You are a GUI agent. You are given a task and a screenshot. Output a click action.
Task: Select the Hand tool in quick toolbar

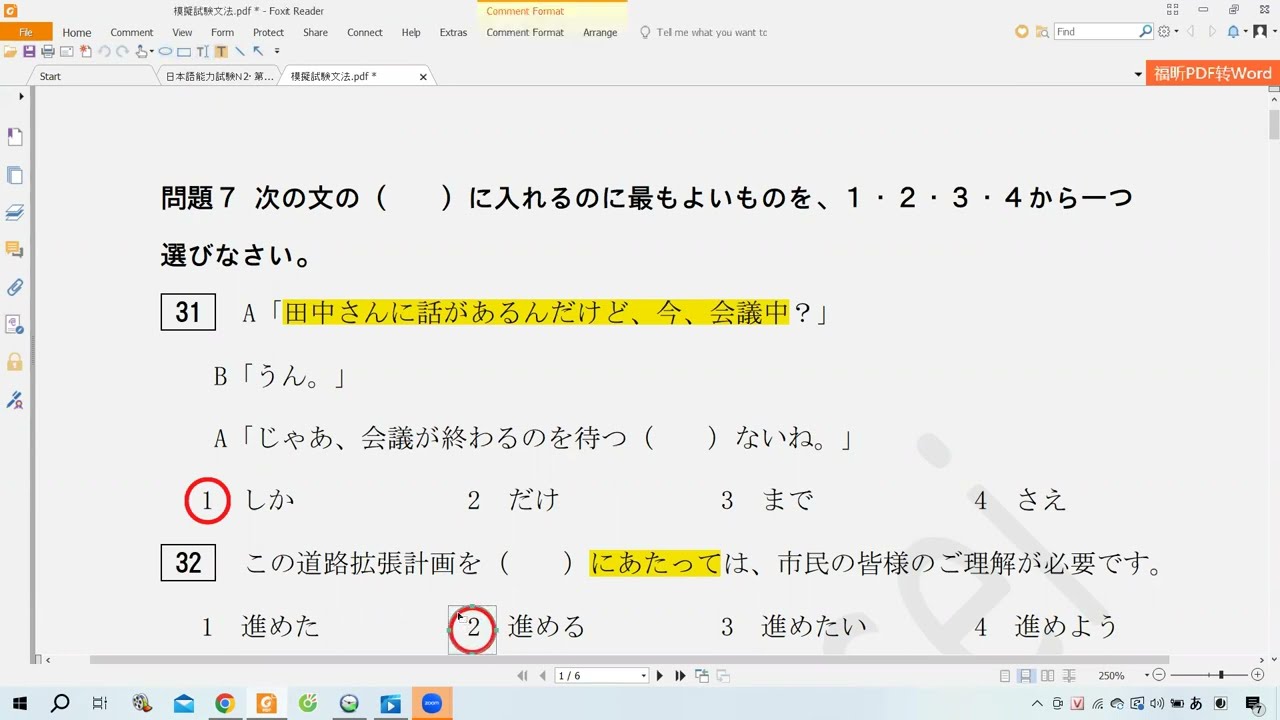pos(141,51)
